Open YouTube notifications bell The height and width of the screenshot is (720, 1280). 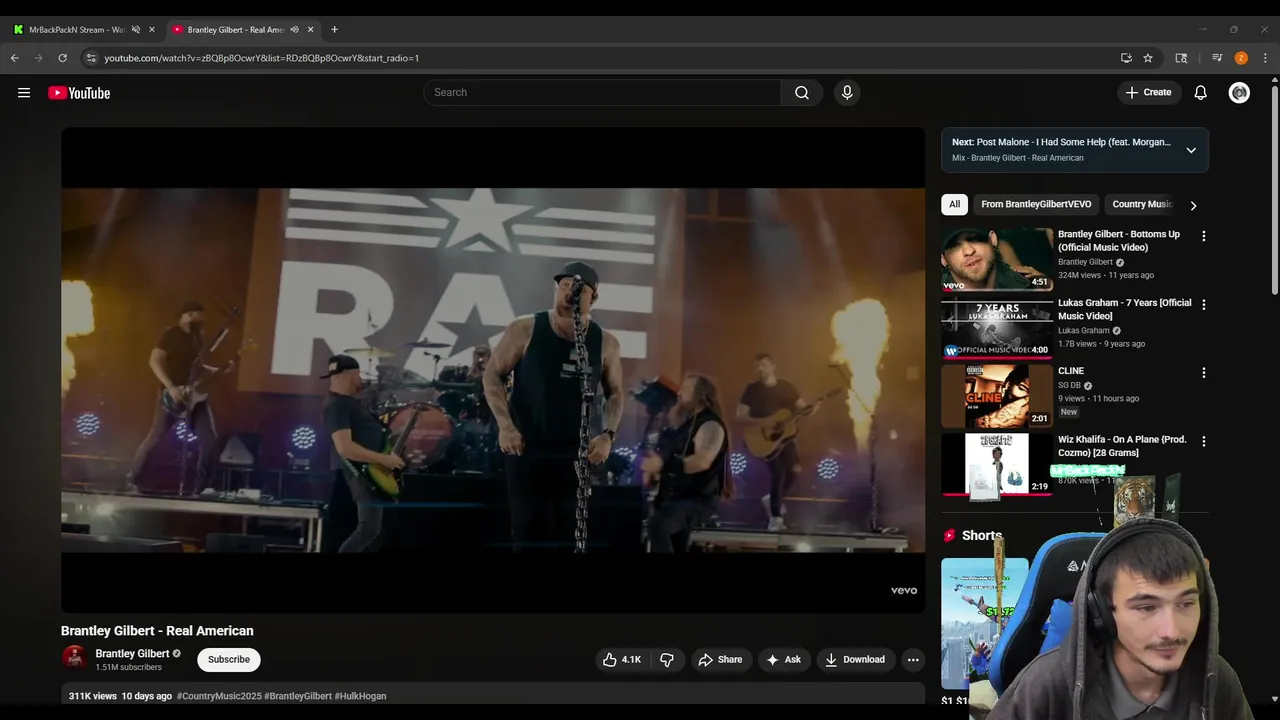[x=1200, y=92]
